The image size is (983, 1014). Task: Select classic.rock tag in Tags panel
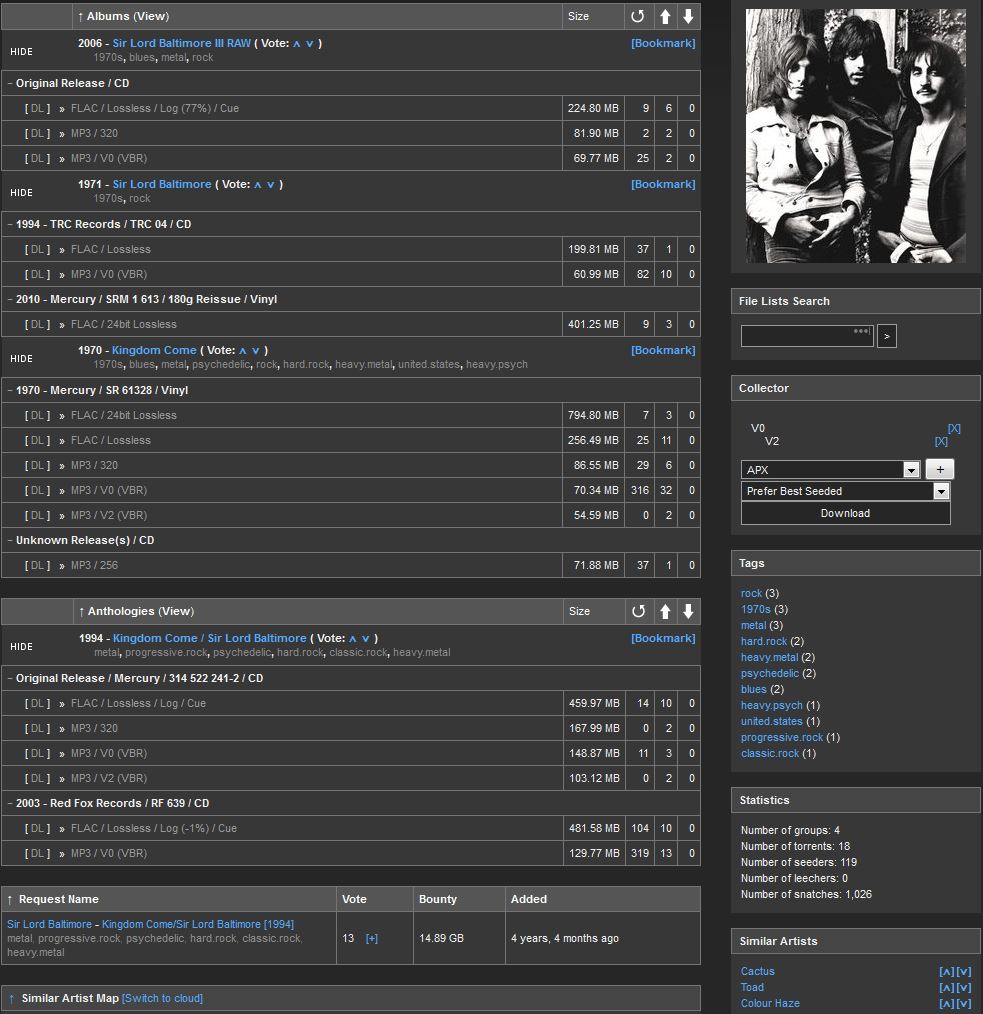[x=770, y=753]
